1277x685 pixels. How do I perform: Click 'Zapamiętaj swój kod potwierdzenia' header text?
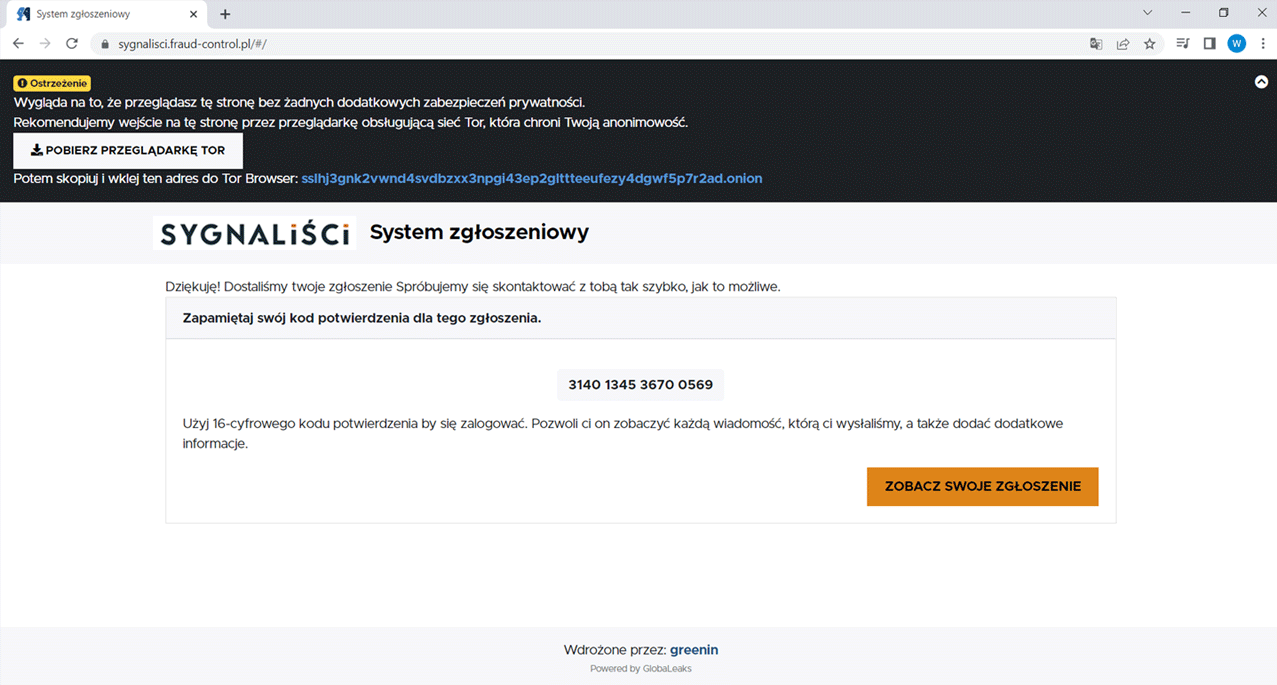click(362, 318)
